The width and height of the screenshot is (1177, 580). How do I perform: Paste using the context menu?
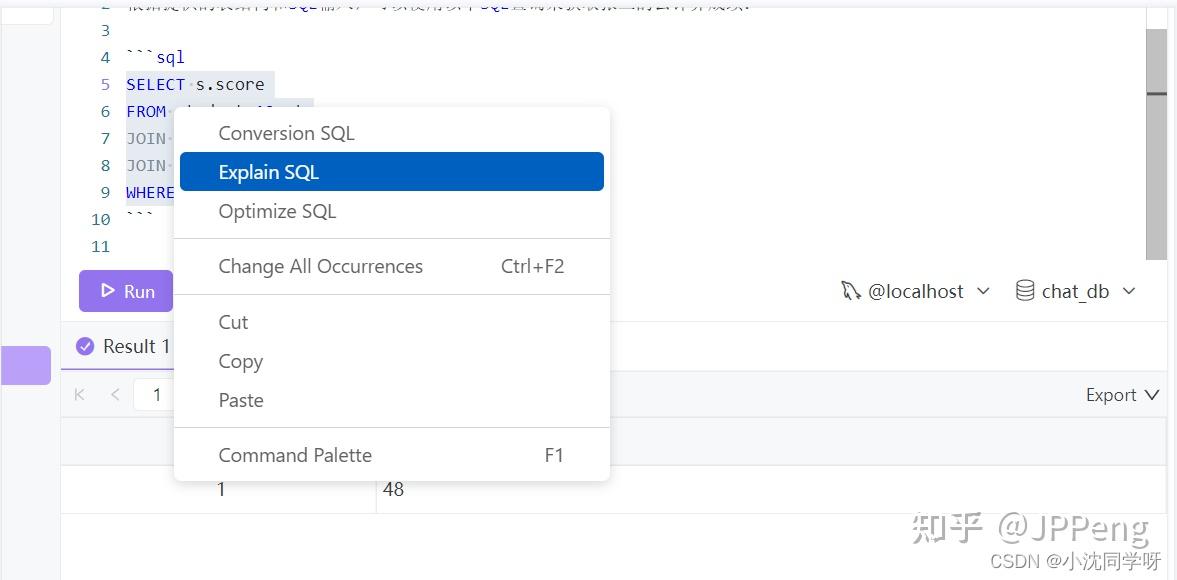(241, 400)
